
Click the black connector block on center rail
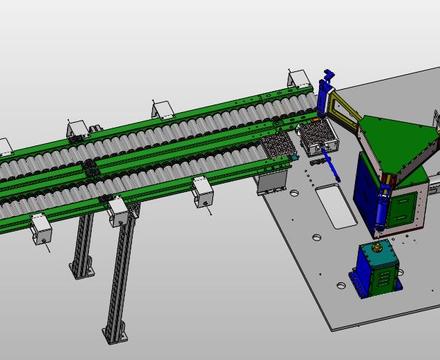[x=91, y=168]
